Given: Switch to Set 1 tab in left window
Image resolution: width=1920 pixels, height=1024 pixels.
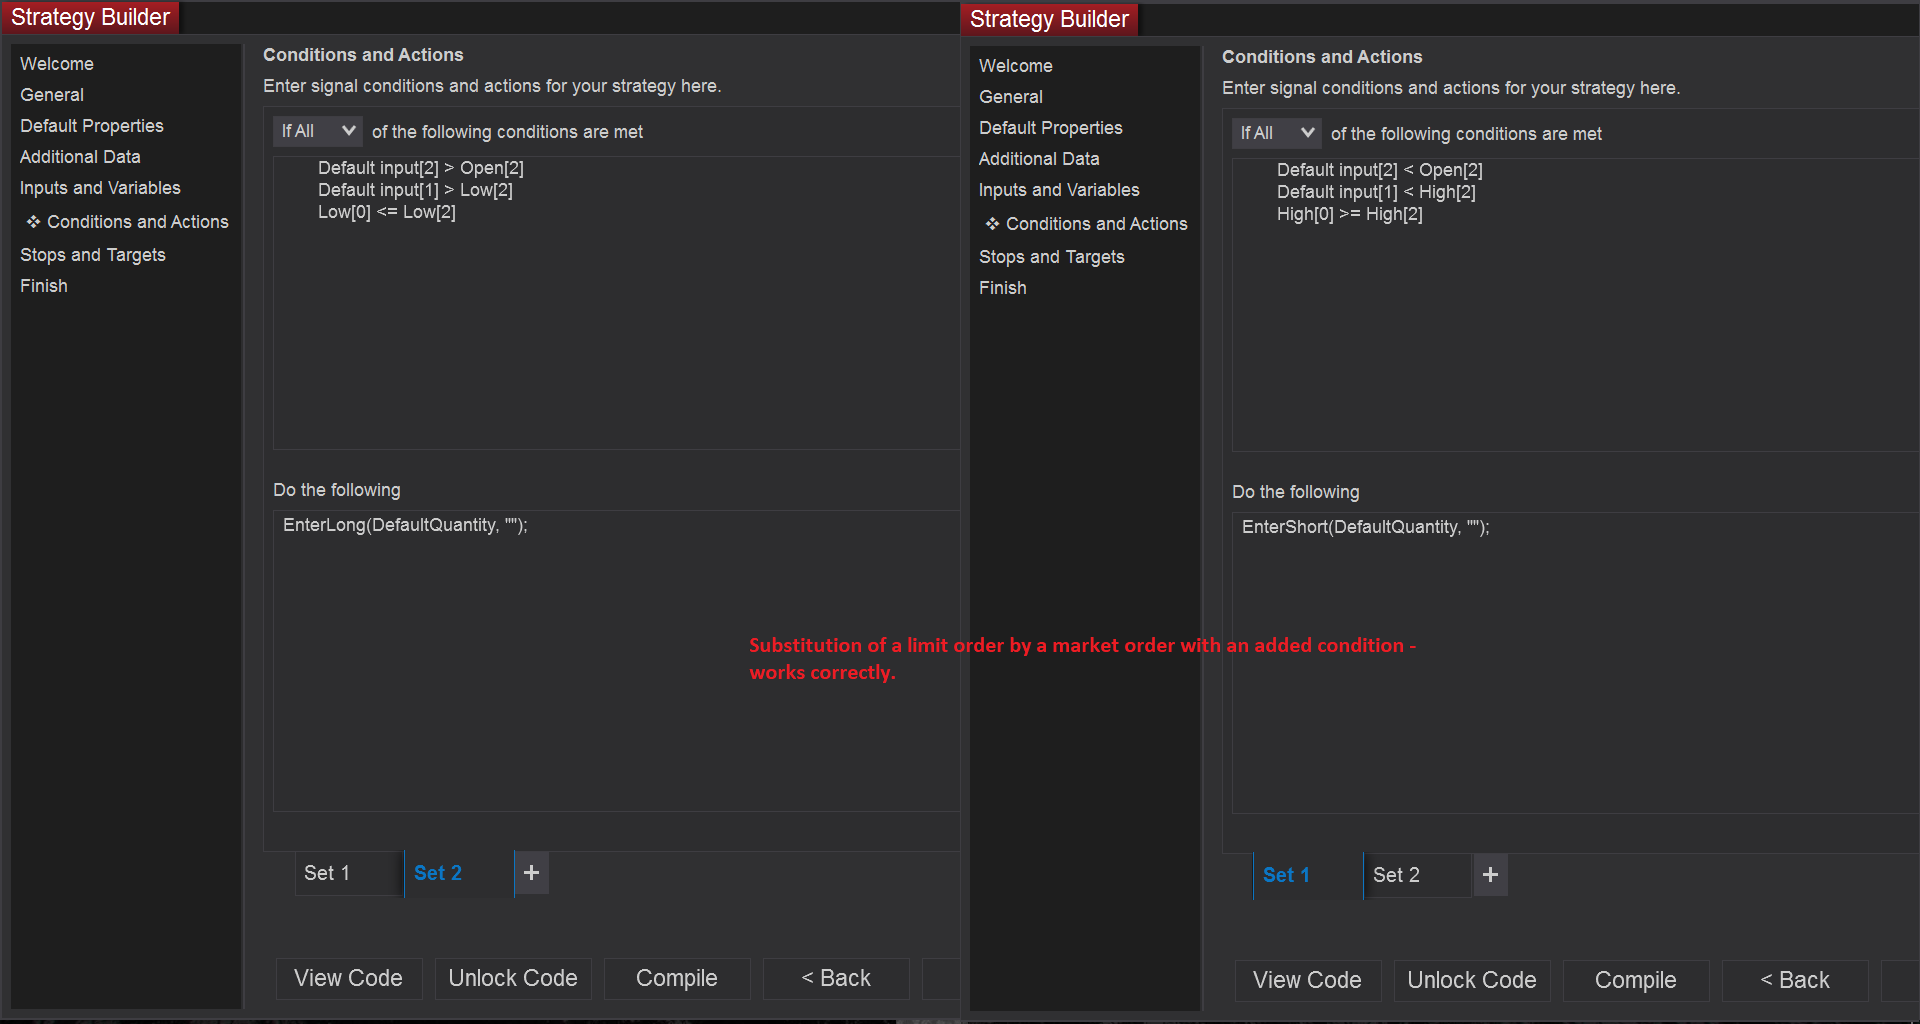Looking at the screenshot, I should click(x=327, y=873).
